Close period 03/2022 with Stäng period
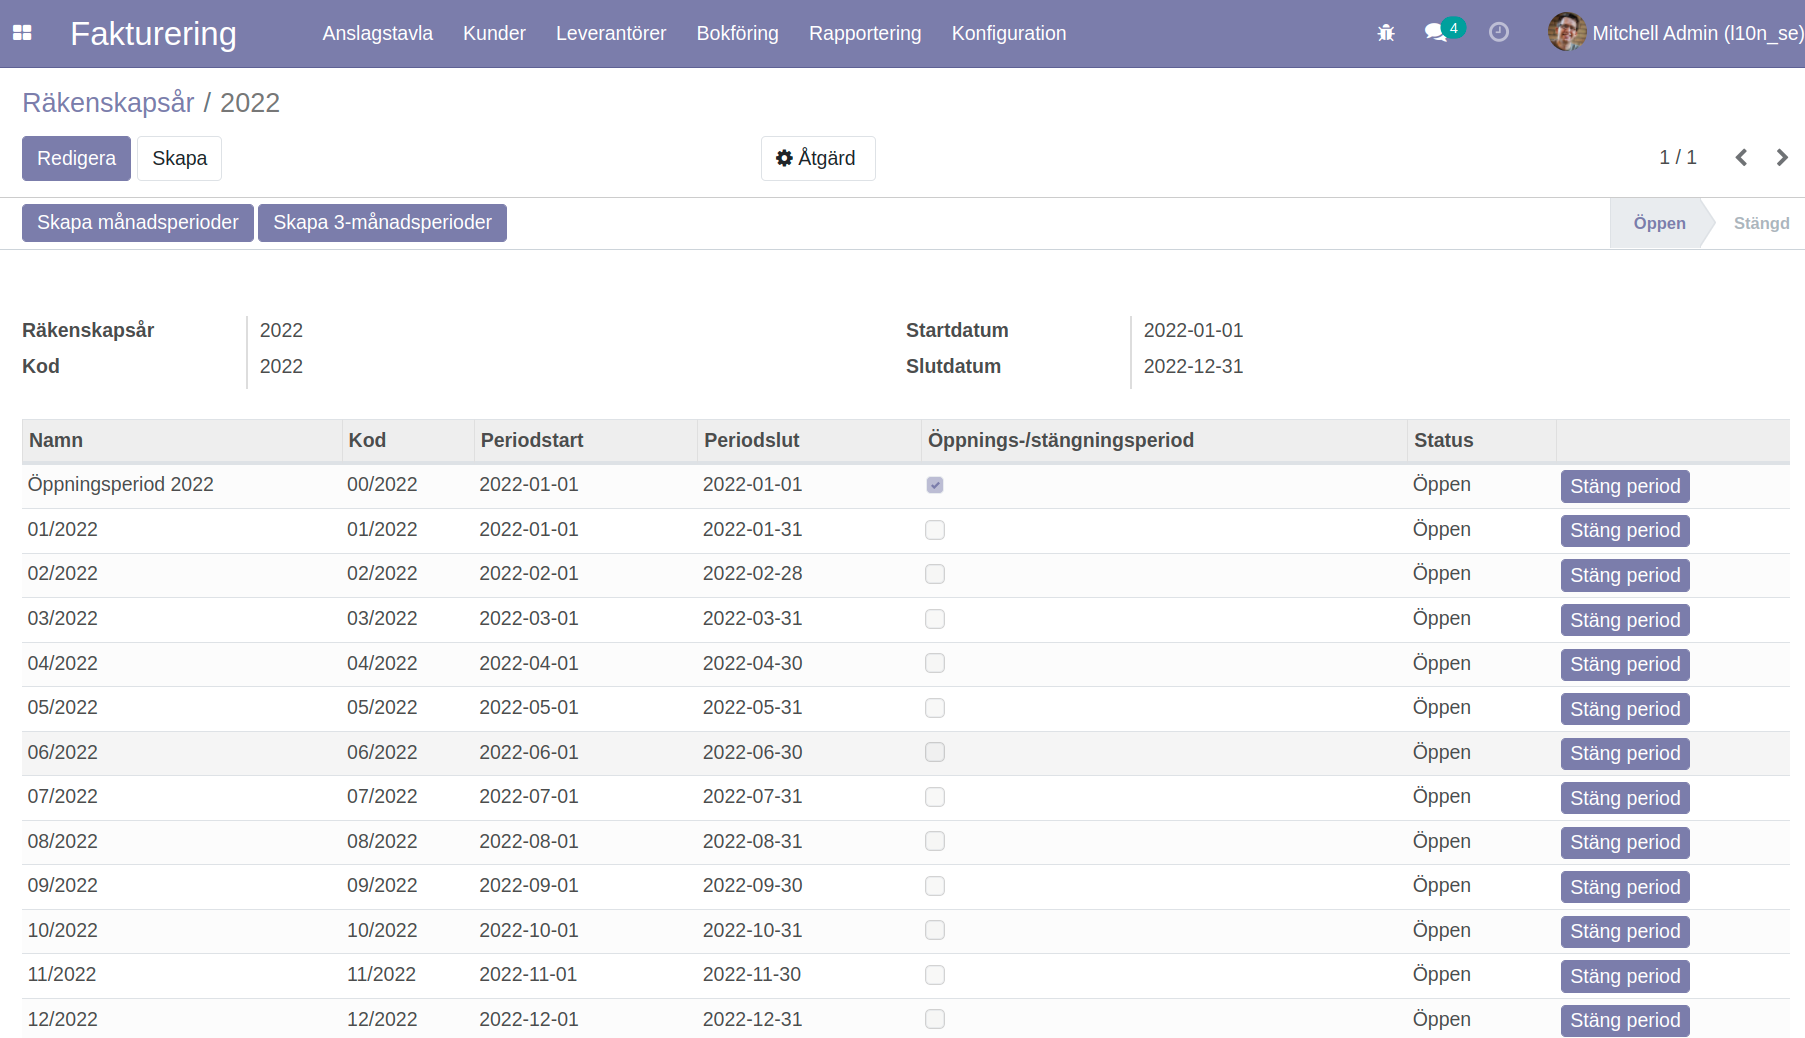1805x1038 pixels. click(x=1624, y=620)
